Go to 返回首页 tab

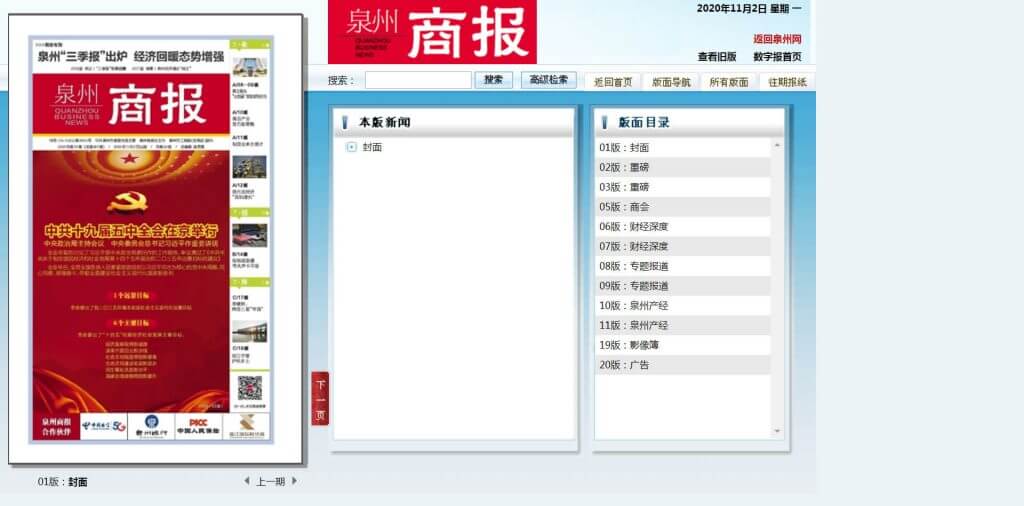(x=613, y=82)
